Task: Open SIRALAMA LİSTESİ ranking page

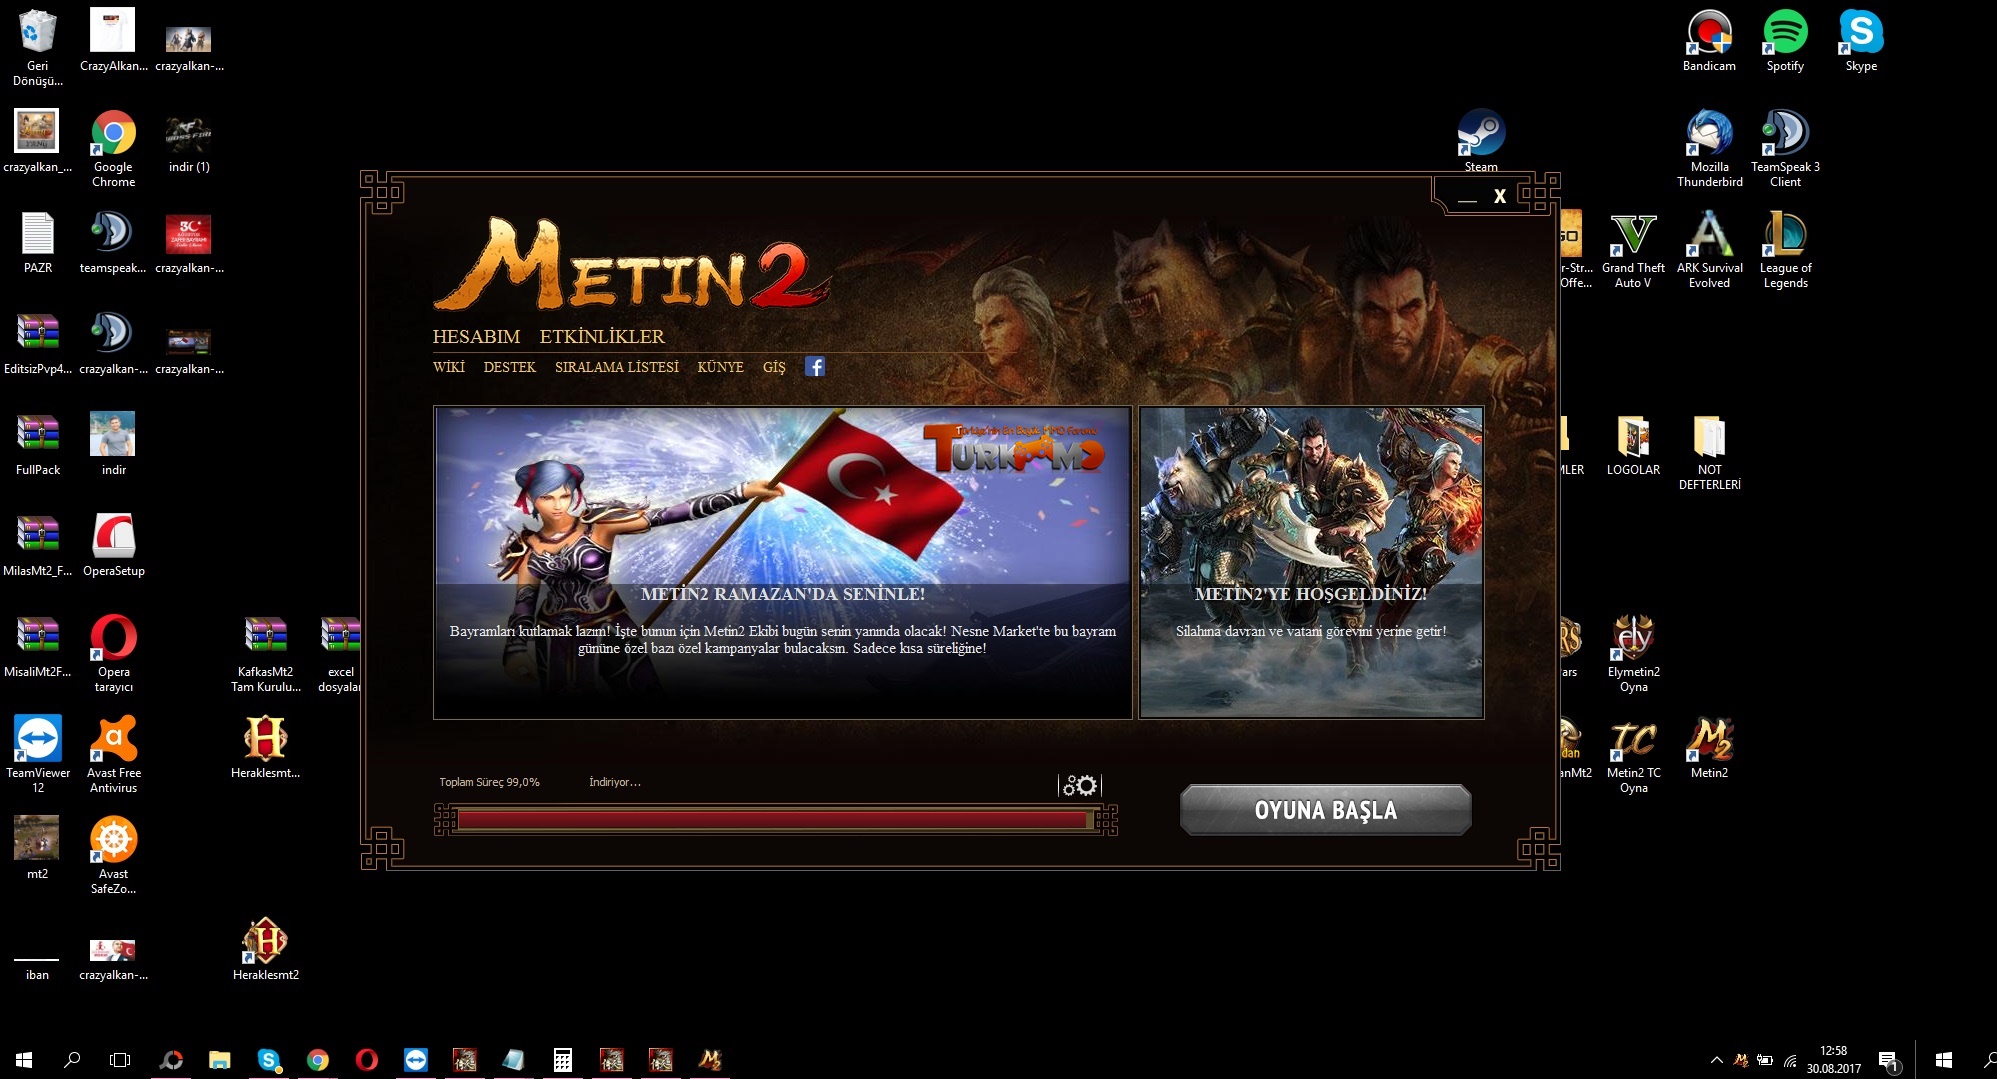Action: (x=617, y=367)
